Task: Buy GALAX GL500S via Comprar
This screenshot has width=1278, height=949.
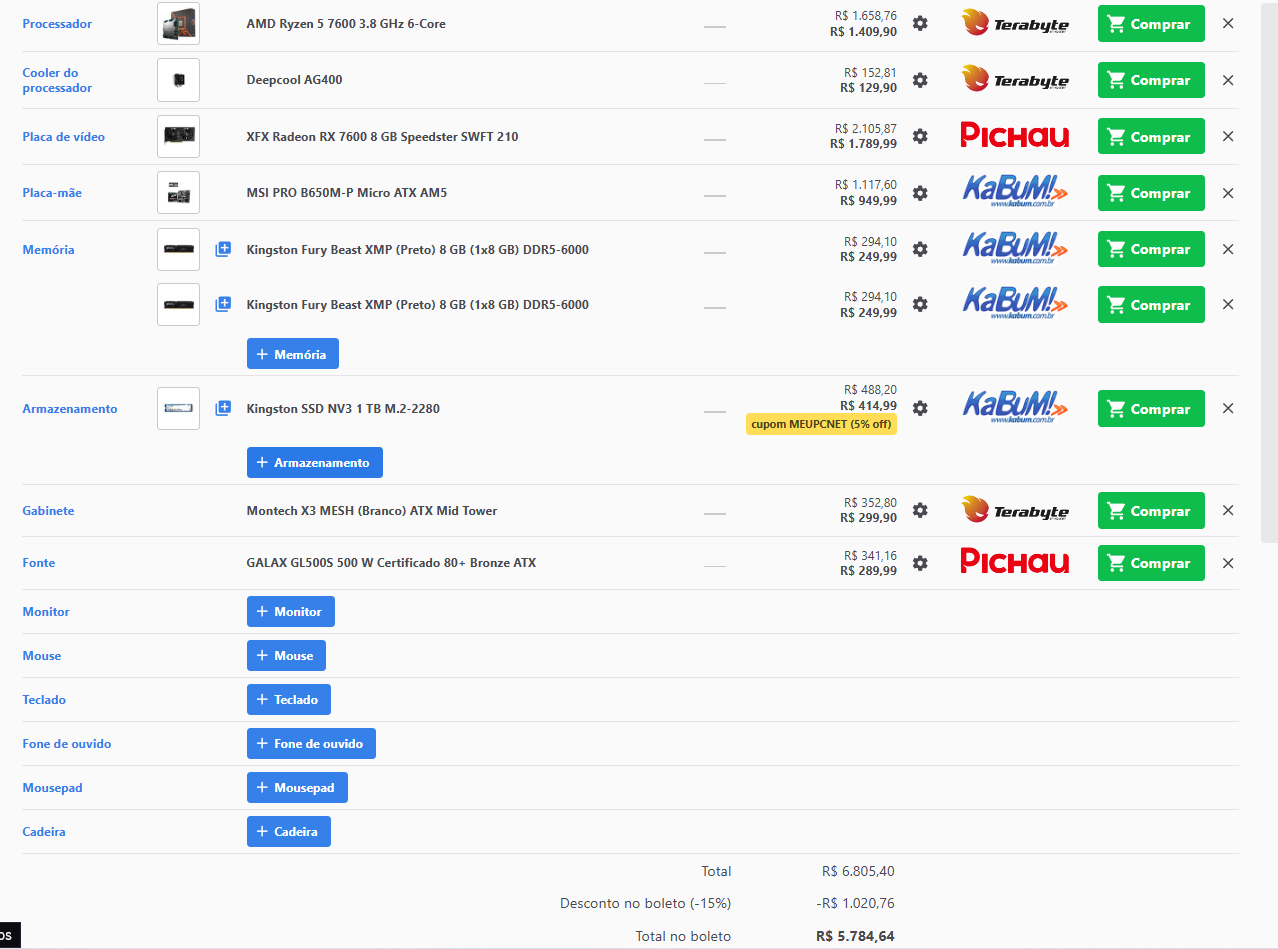Action: point(1151,563)
